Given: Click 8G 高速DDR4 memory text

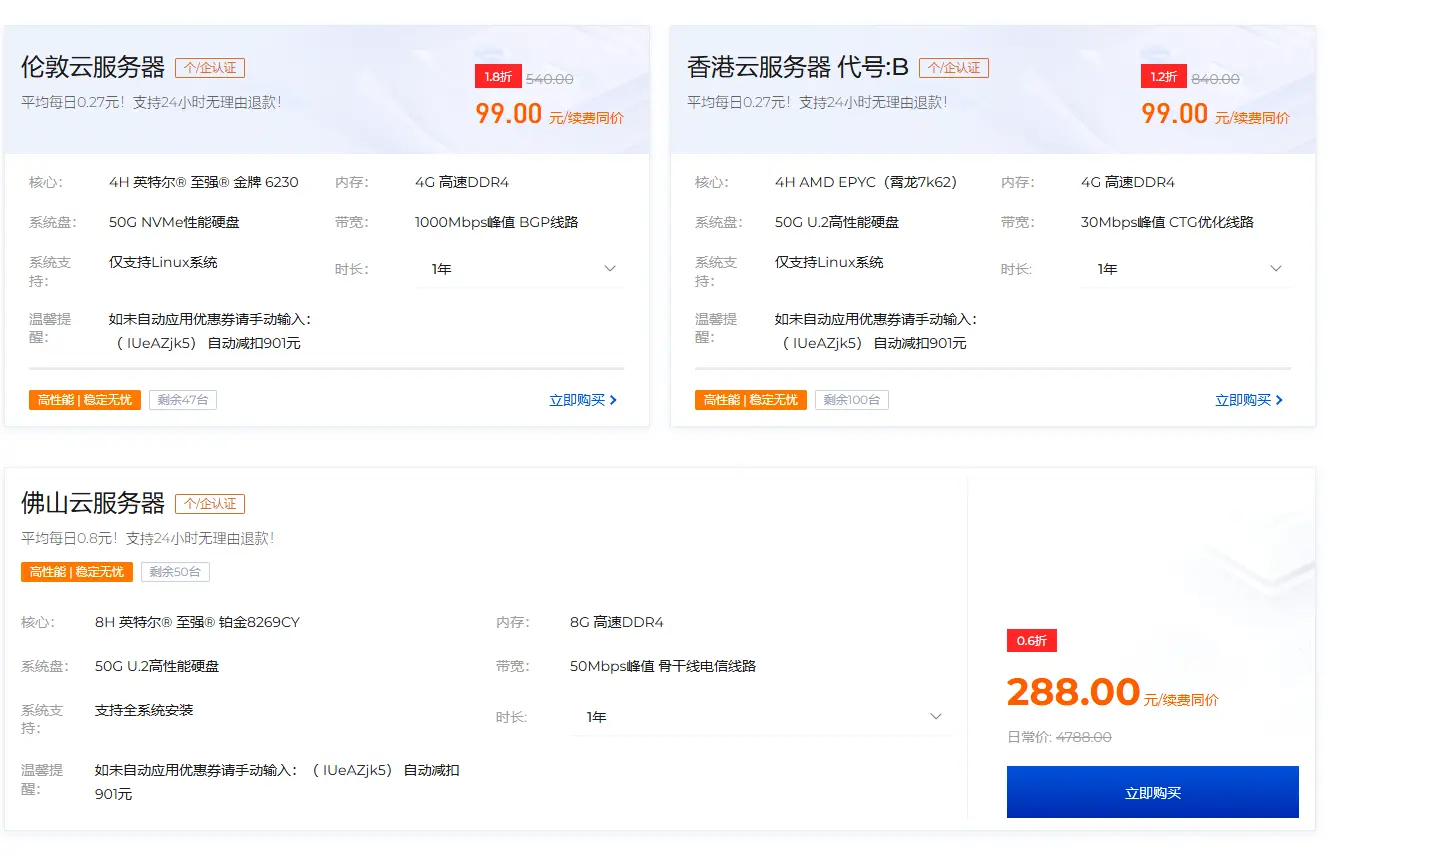Looking at the screenshot, I should tap(617, 622).
